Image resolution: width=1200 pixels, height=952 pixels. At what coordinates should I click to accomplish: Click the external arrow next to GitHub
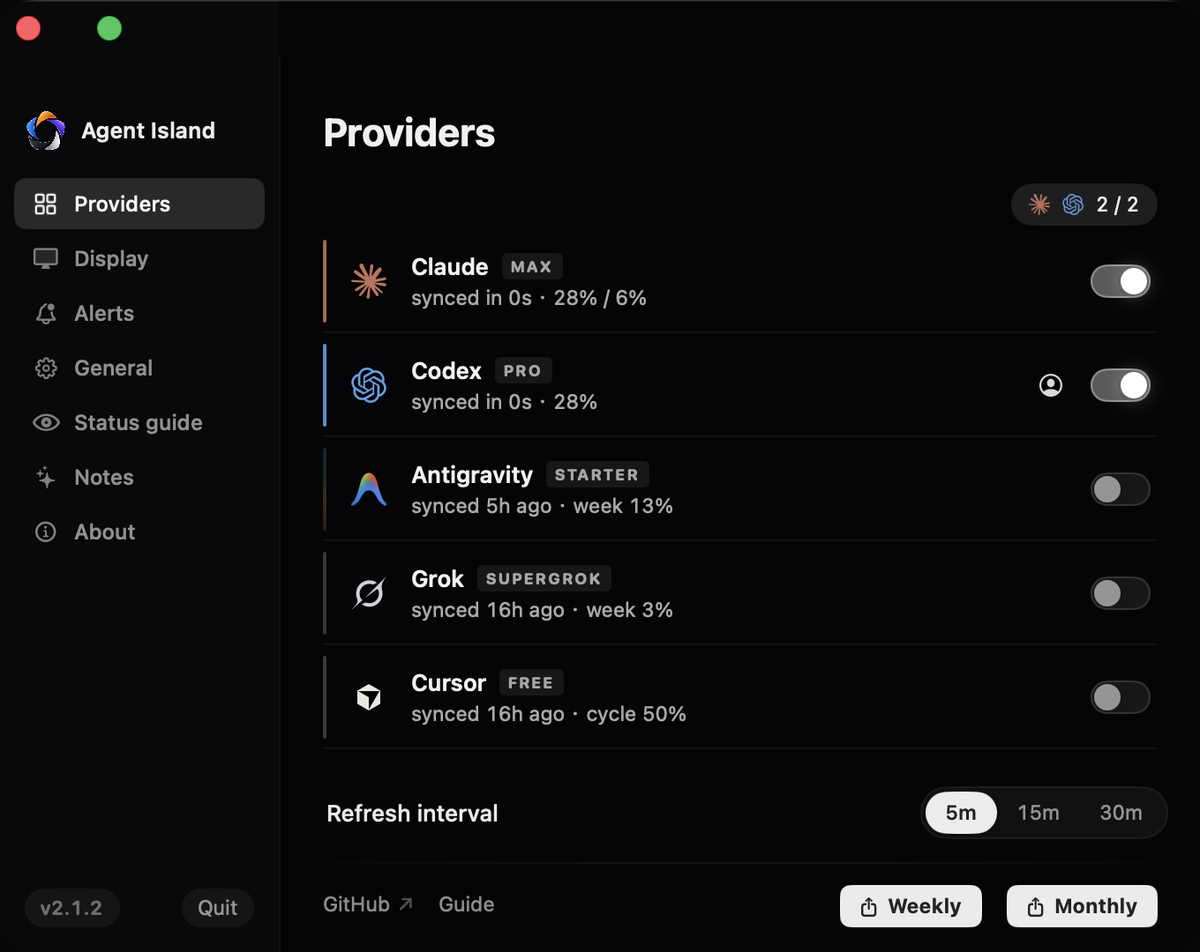[x=405, y=904]
